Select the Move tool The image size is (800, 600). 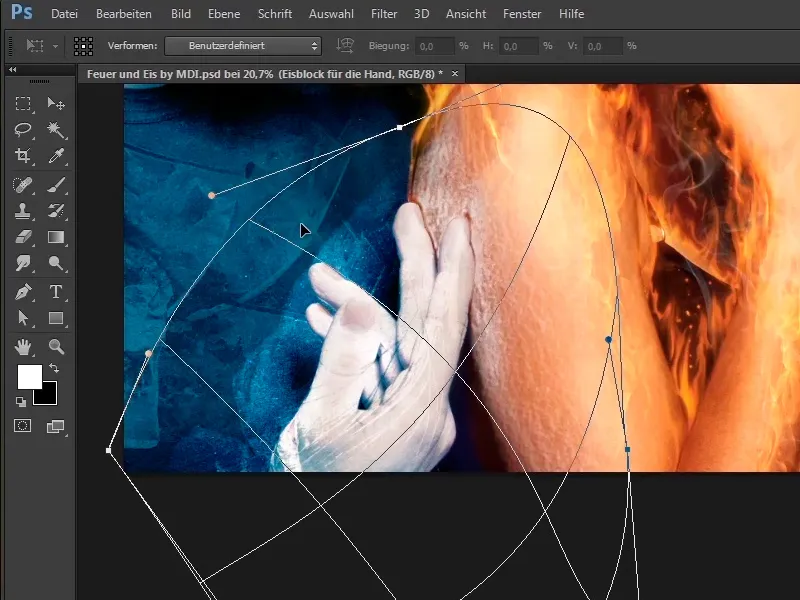(x=56, y=104)
